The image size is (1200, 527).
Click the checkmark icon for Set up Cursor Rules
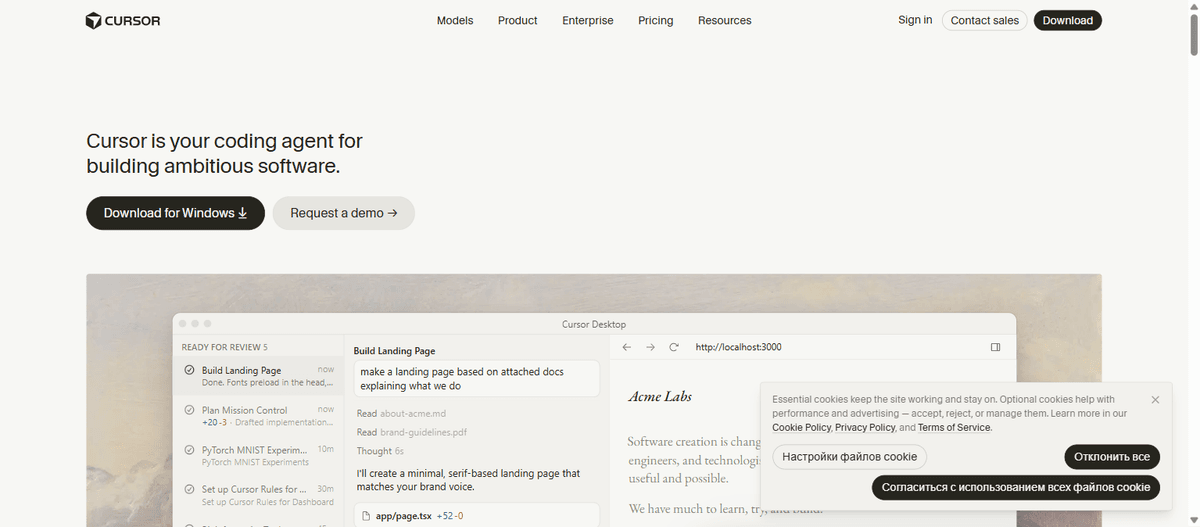pos(189,489)
